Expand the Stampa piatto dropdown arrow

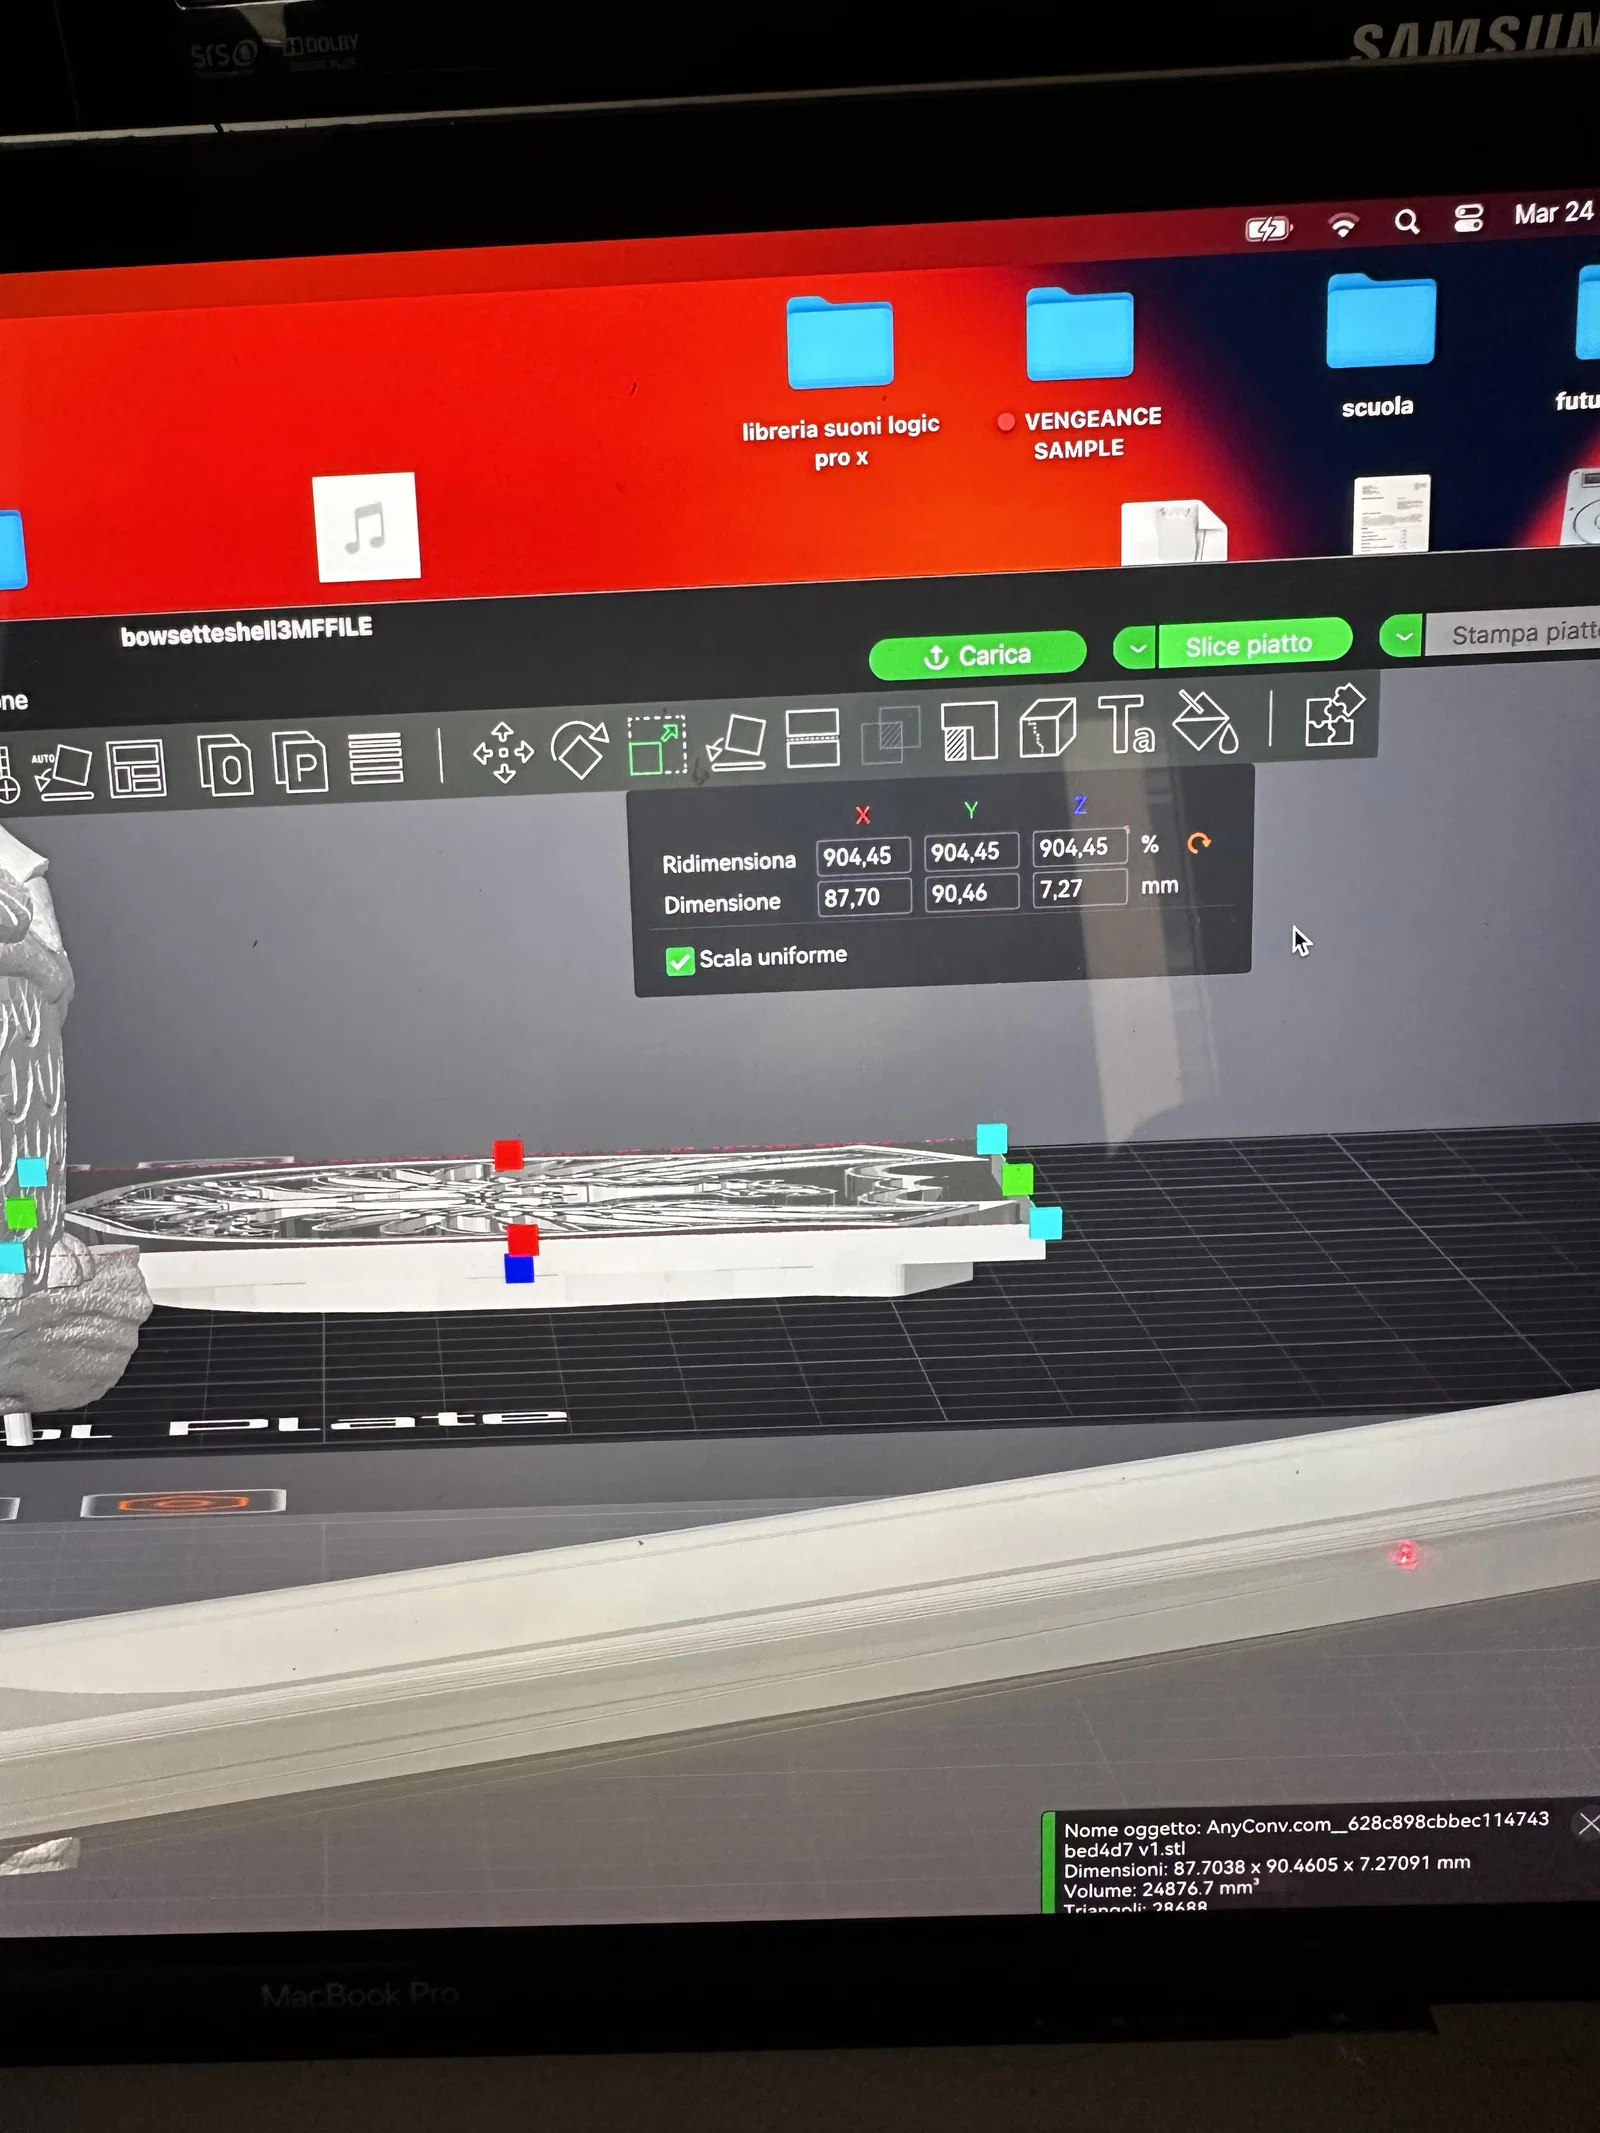1402,636
